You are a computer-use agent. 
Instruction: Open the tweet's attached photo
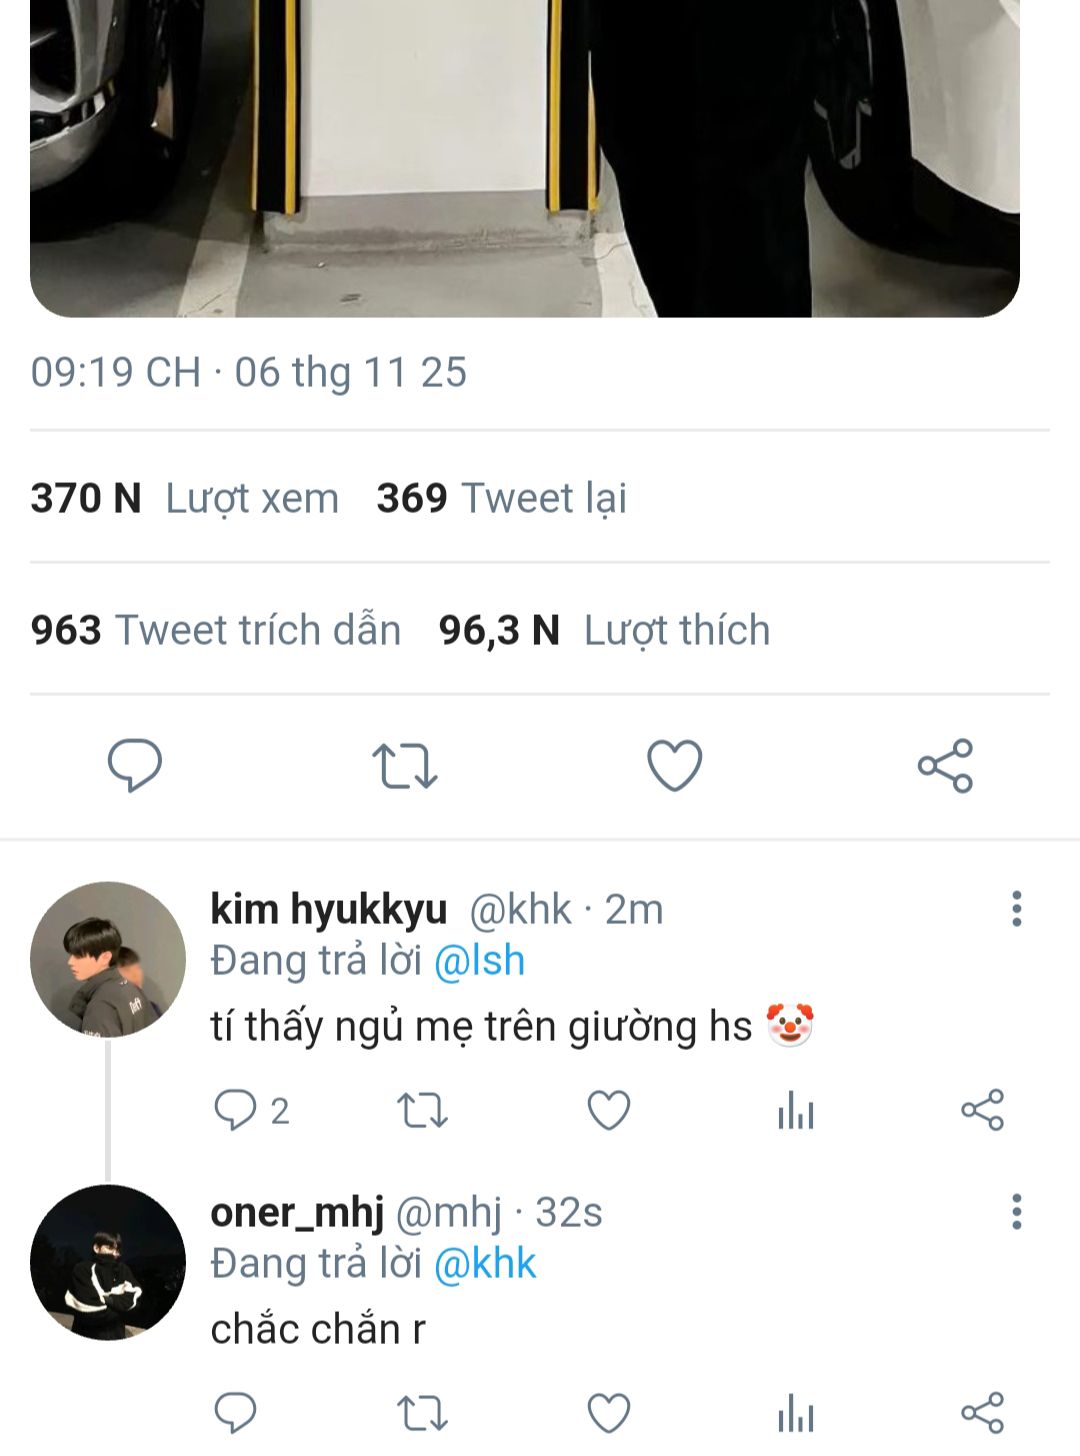[524, 150]
